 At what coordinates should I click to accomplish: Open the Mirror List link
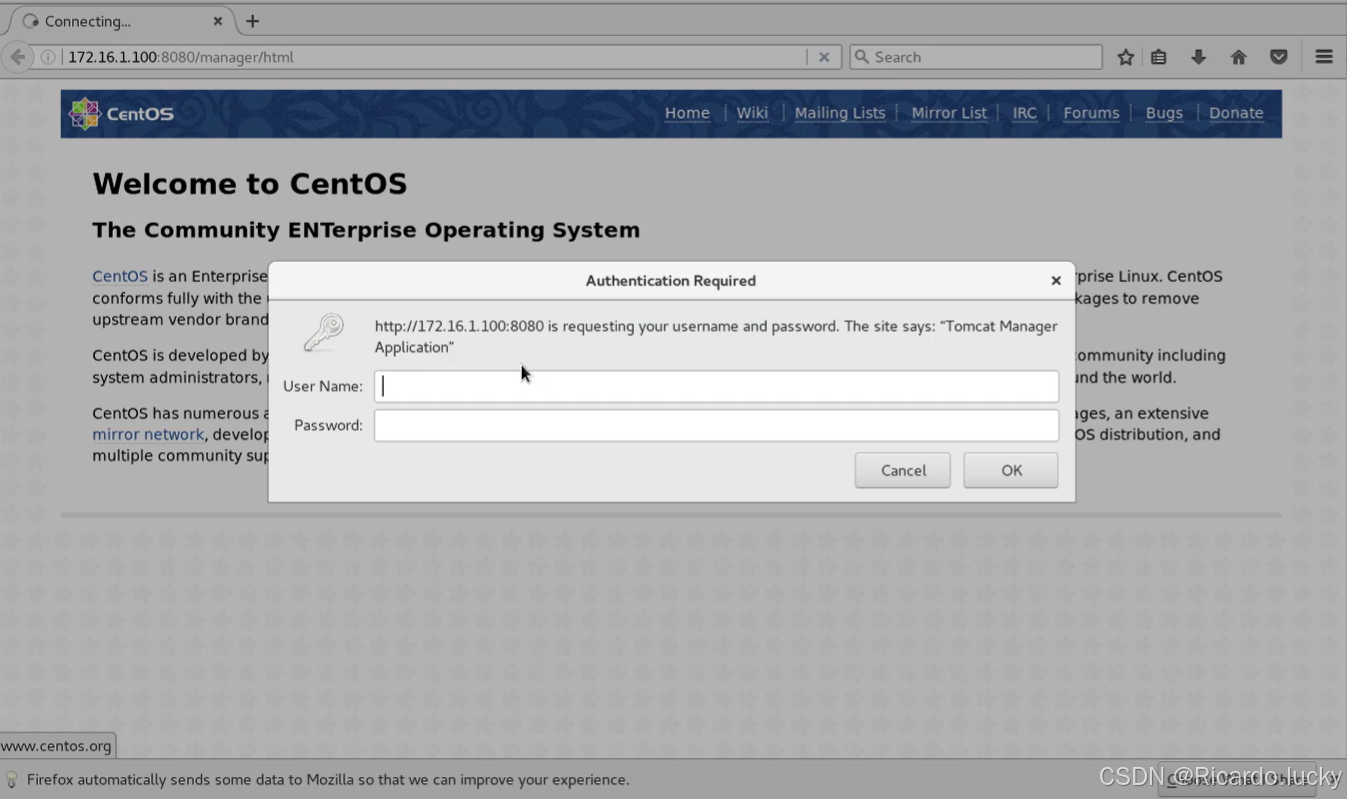949,113
